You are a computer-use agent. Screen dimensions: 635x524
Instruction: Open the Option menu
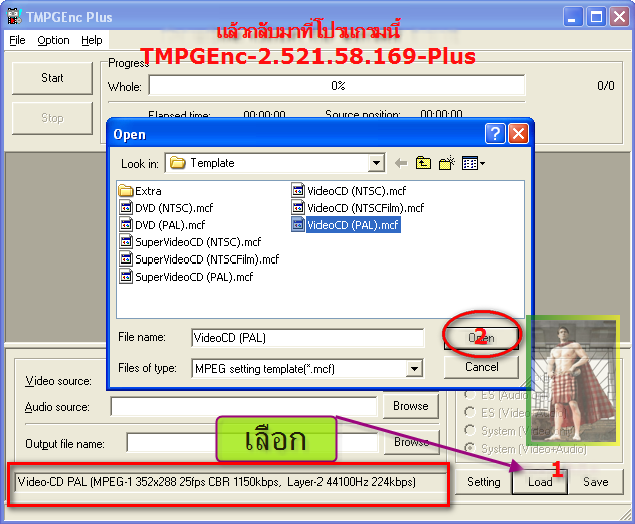(x=53, y=40)
